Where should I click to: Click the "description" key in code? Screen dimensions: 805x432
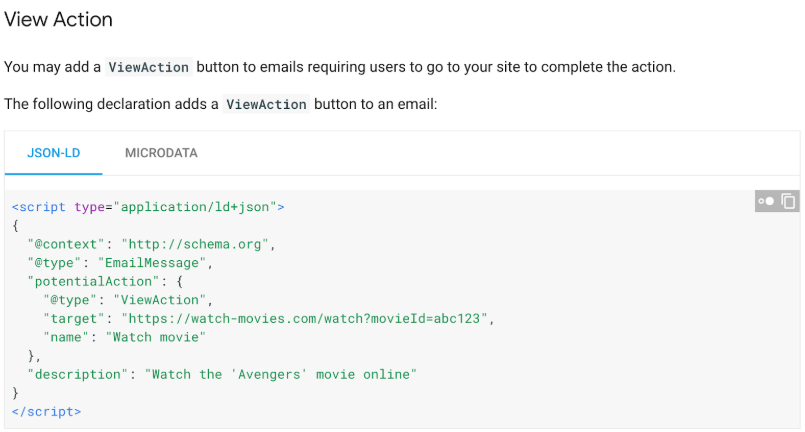click(x=78, y=374)
